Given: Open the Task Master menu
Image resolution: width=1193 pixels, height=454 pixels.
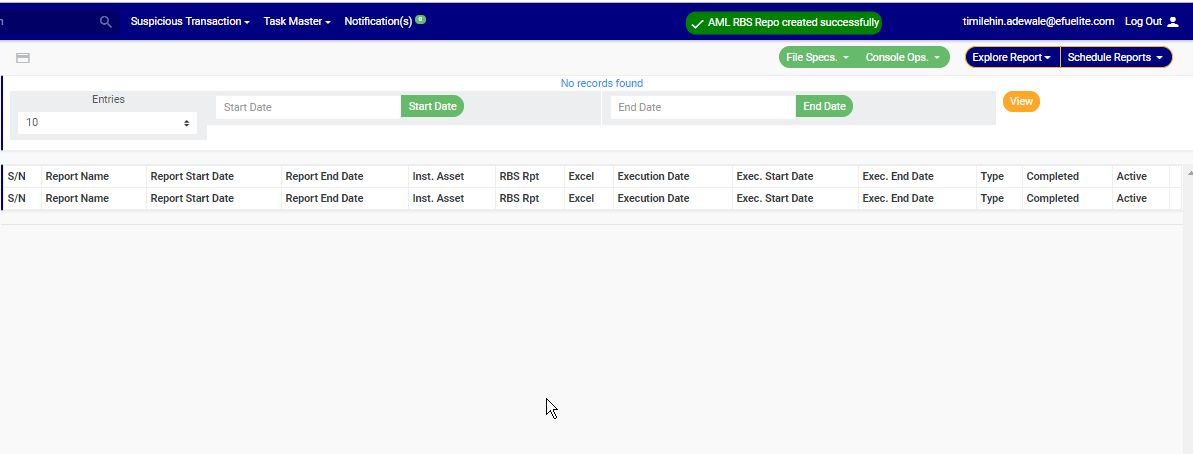Looking at the screenshot, I should (x=297, y=22).
